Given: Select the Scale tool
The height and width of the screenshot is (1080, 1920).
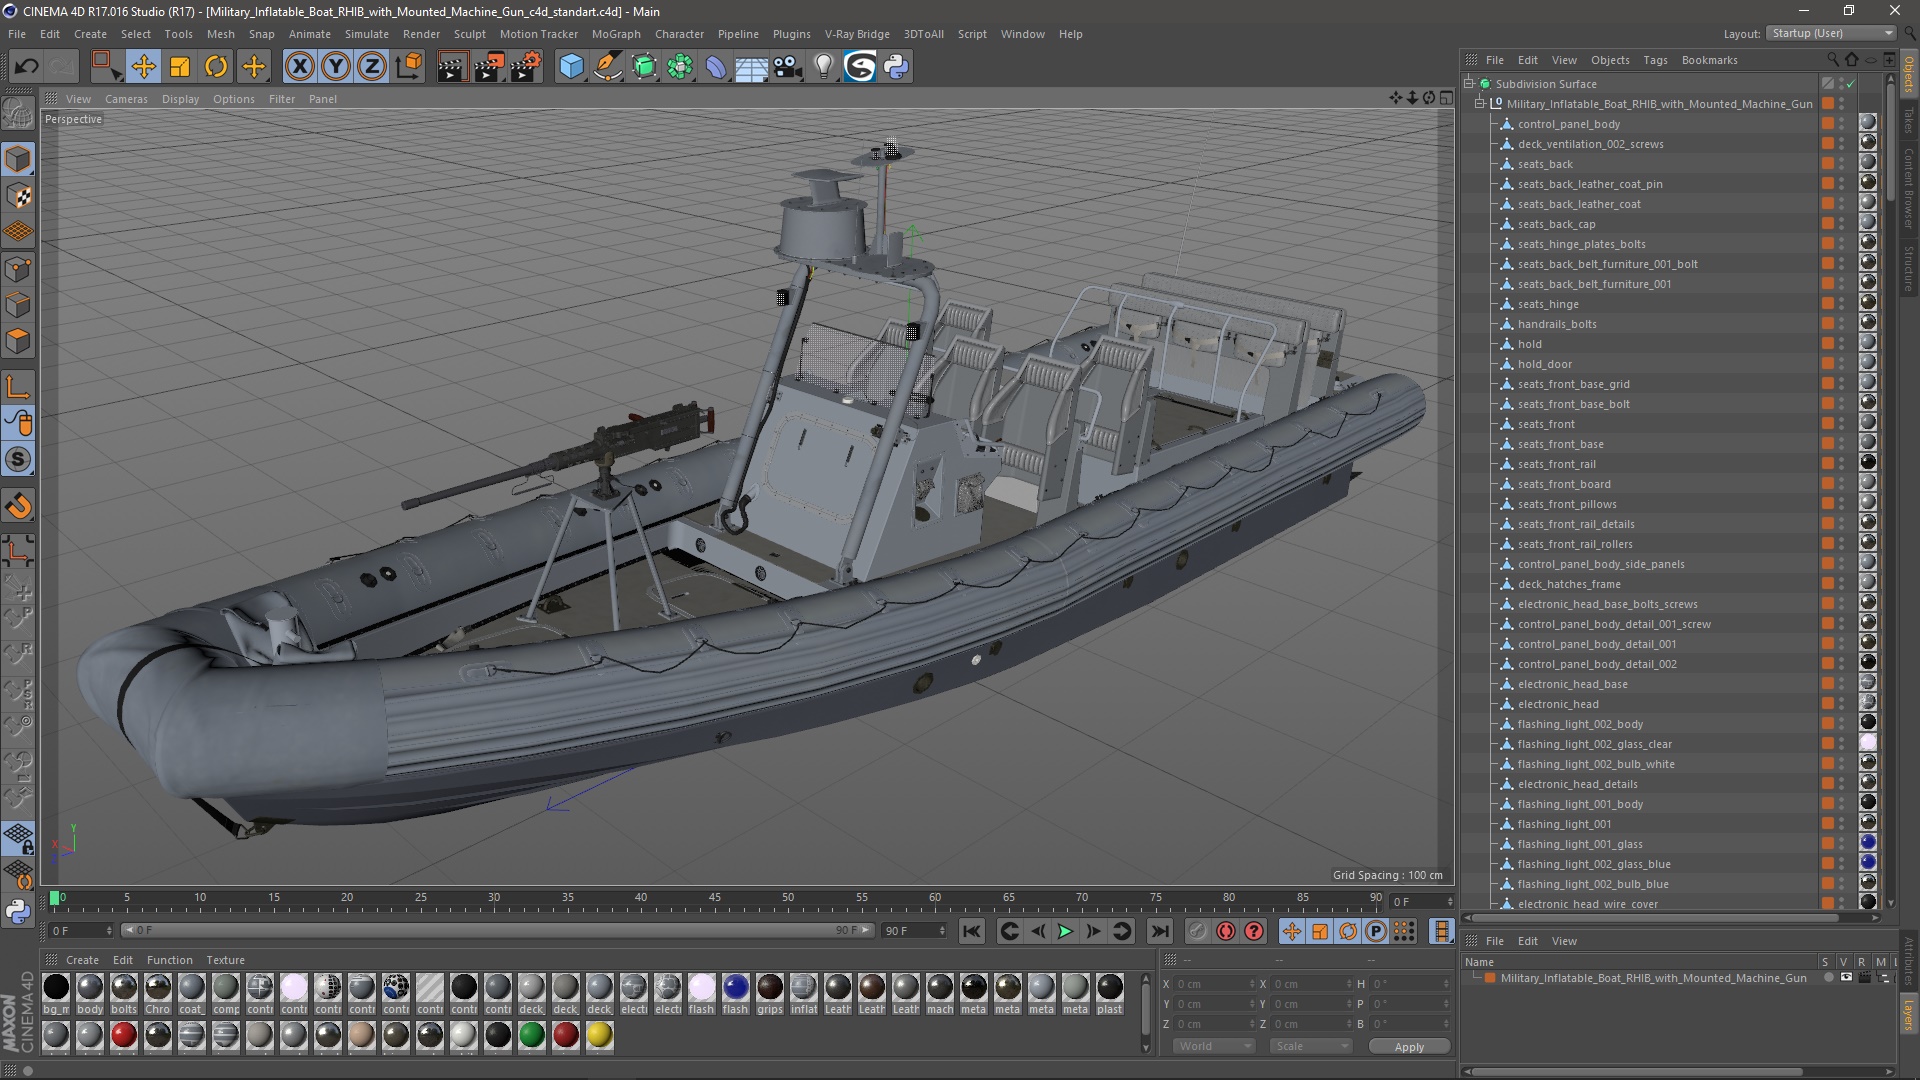Looking at the screenshot, I should (180, 67).
